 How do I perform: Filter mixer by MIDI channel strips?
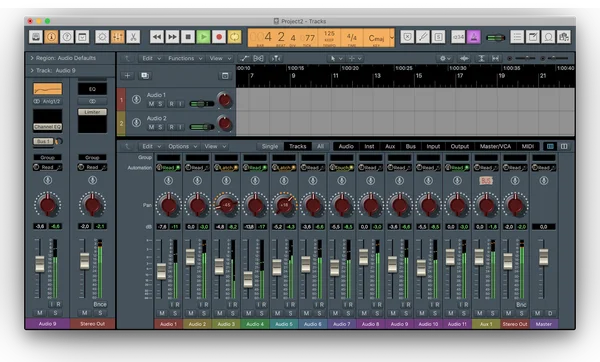[528, 147]
